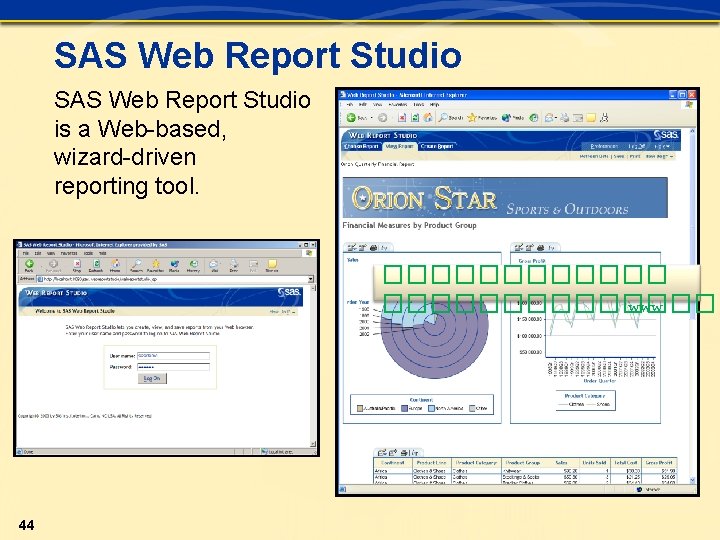Click History icon in the login browser window
The height and width of the screenshot is (540, 720).
(x=194, y=264)
